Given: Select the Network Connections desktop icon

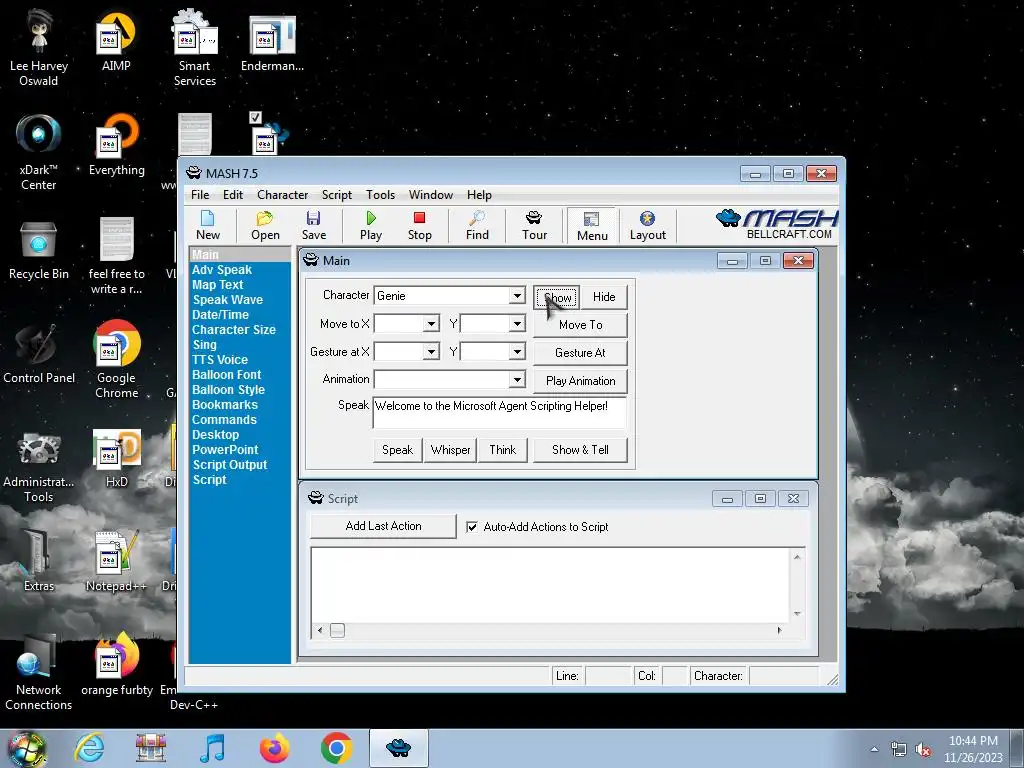Looking at the screenshot, I should point(39,673).
